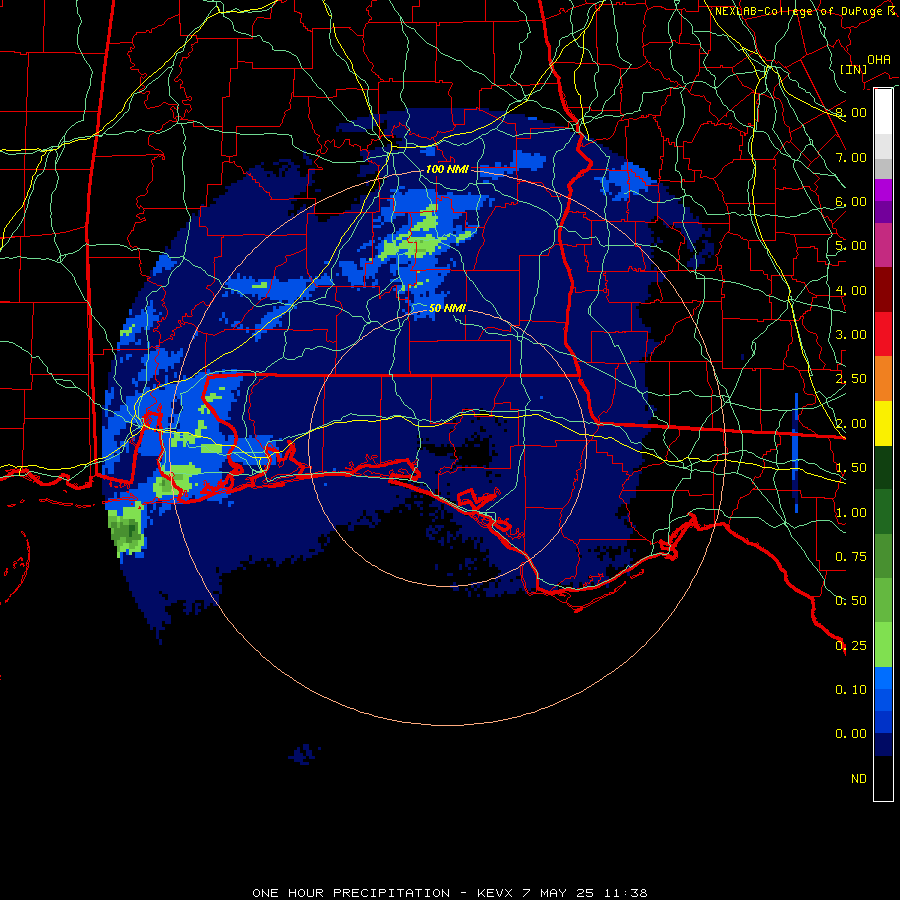Click the black ND swatch at scale bottom
The height and width of the screenshot is (900, 900).
[883, 778]
